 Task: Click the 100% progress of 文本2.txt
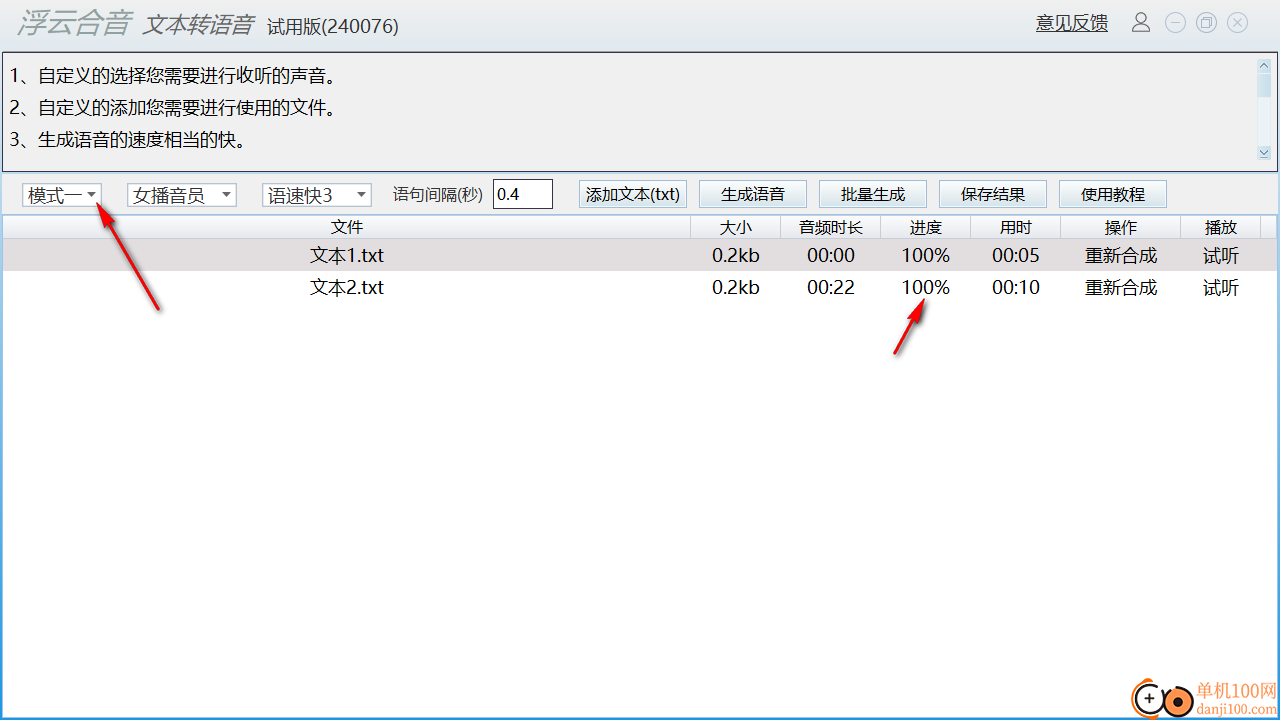[926, 288]
